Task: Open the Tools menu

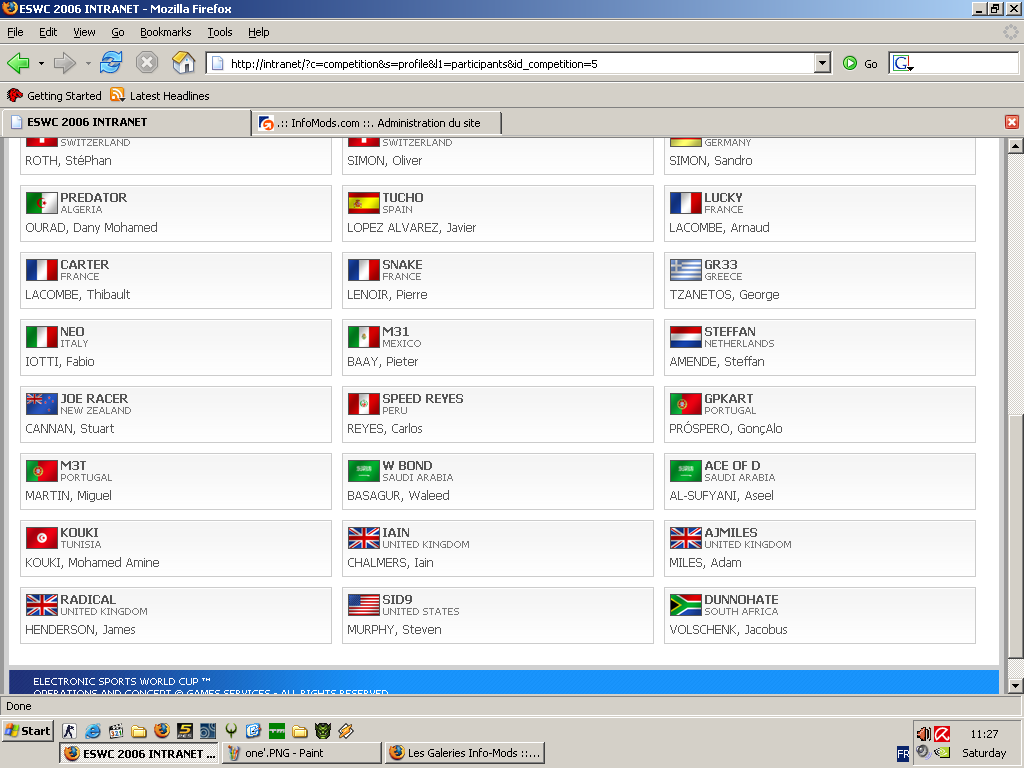Action: [220, 32]
